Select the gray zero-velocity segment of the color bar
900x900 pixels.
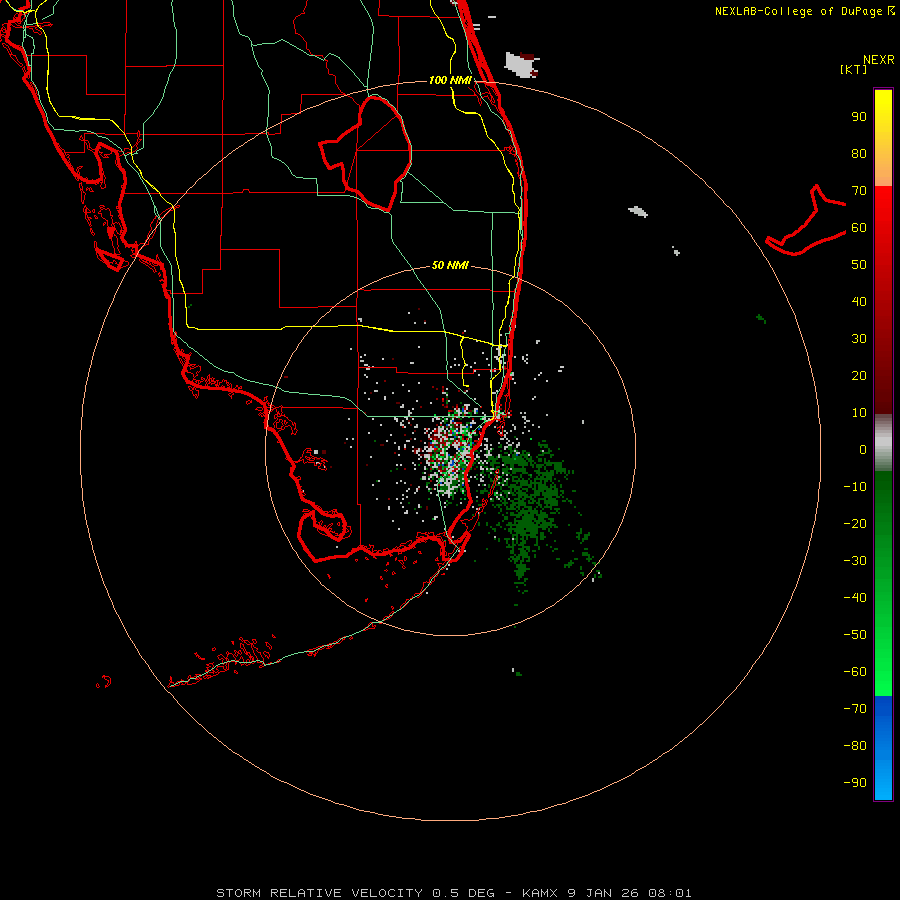[883, 443]
